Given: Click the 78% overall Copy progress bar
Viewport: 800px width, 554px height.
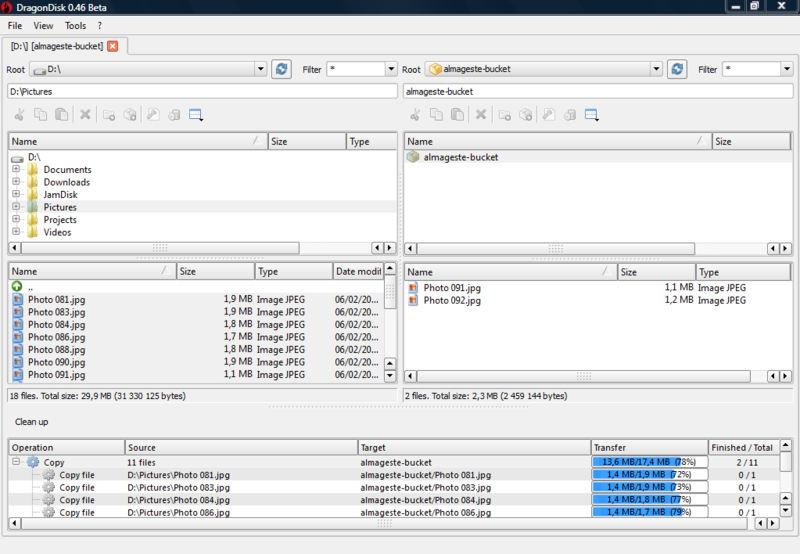Looking at the screenshot, I should [649, 462].
